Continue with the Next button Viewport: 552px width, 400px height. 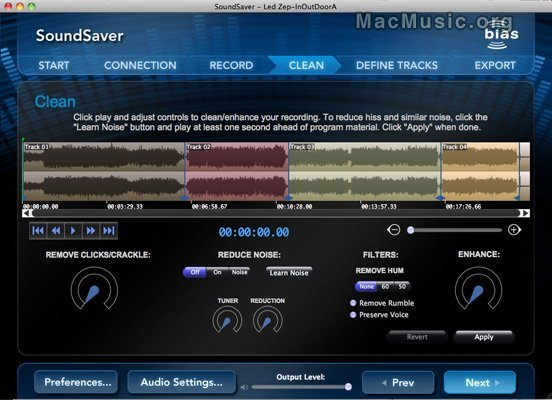pyautogui.click(x=480, y=382)
